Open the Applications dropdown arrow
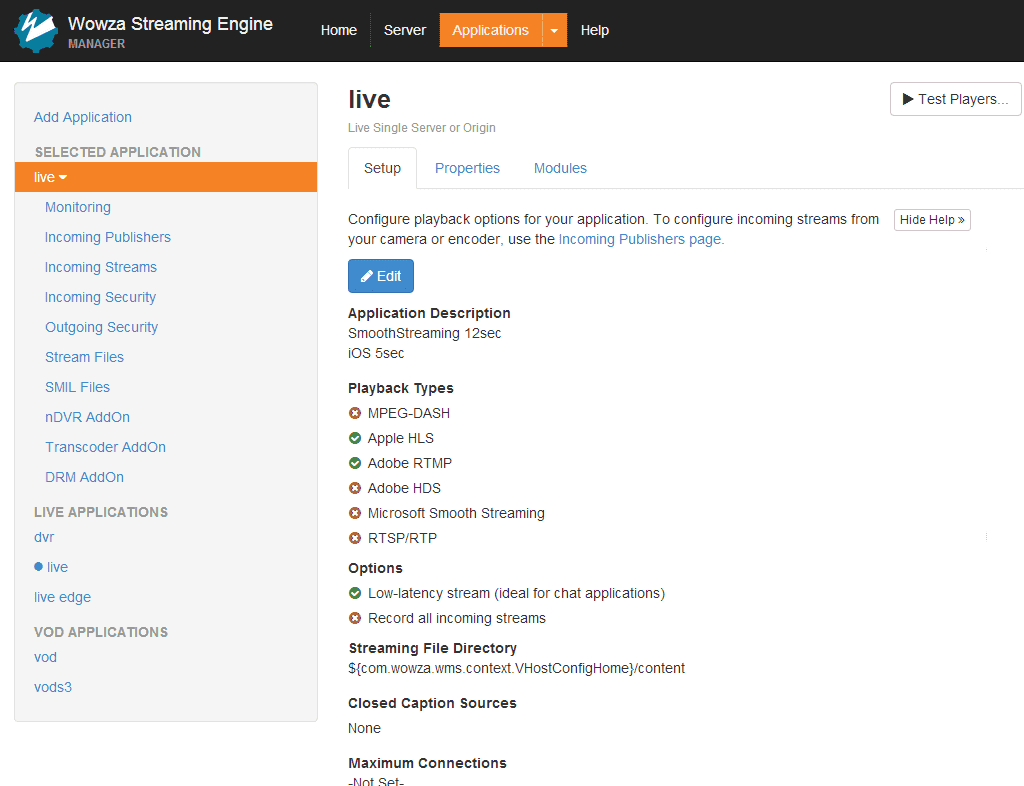Viewport: 1024px width, 786px height. [554, 30]
